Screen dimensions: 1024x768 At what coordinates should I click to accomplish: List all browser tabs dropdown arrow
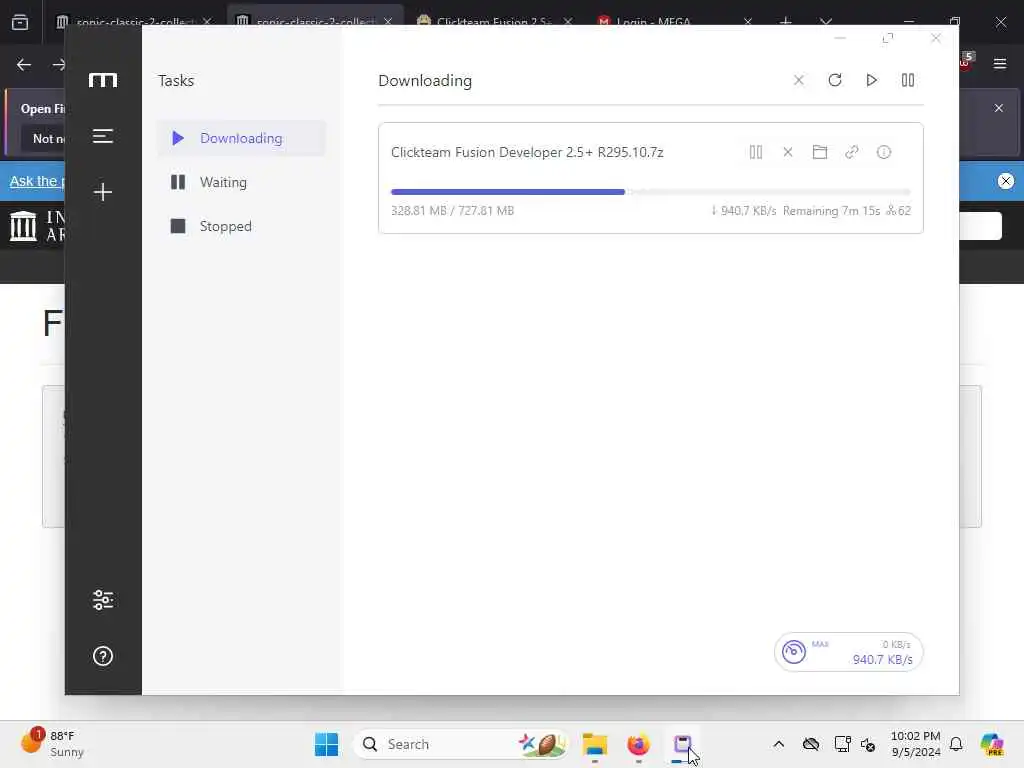[825, 22]
